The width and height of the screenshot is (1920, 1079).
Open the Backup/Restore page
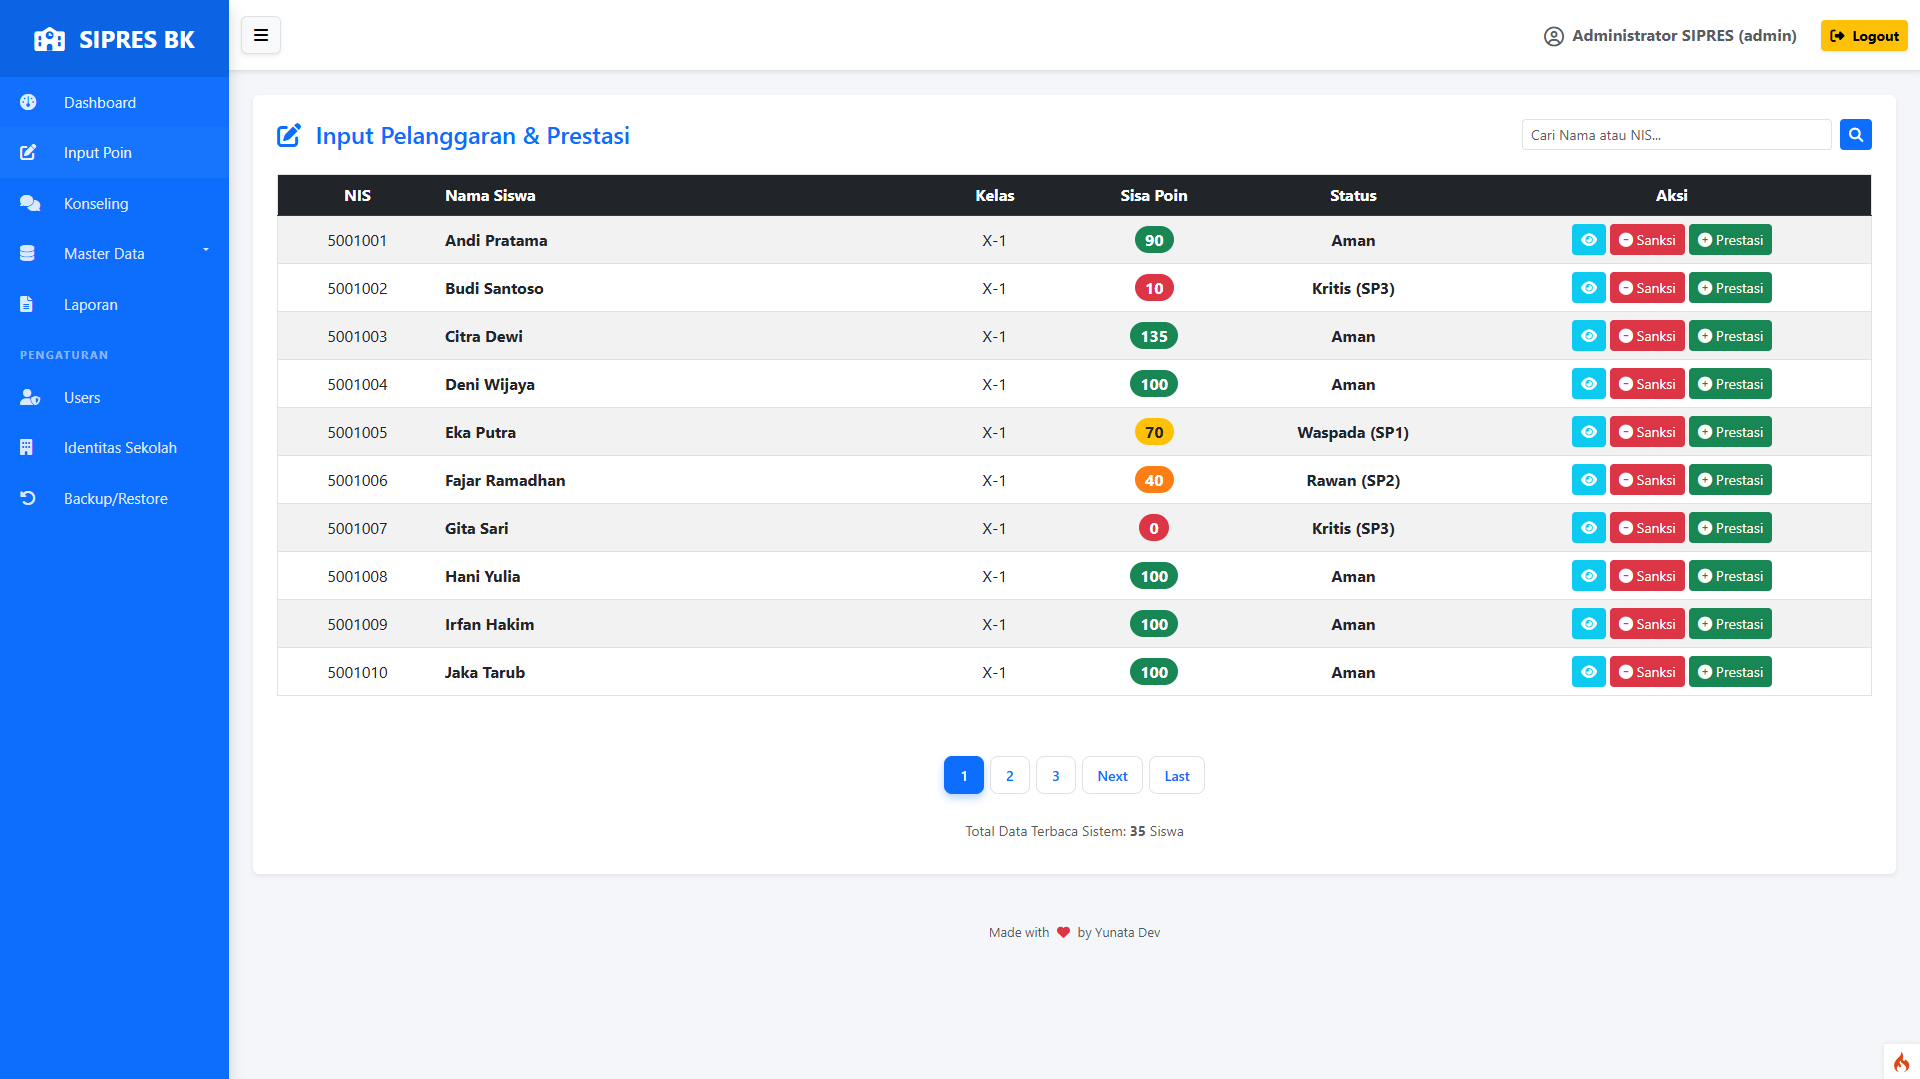[x=116, y=499]
